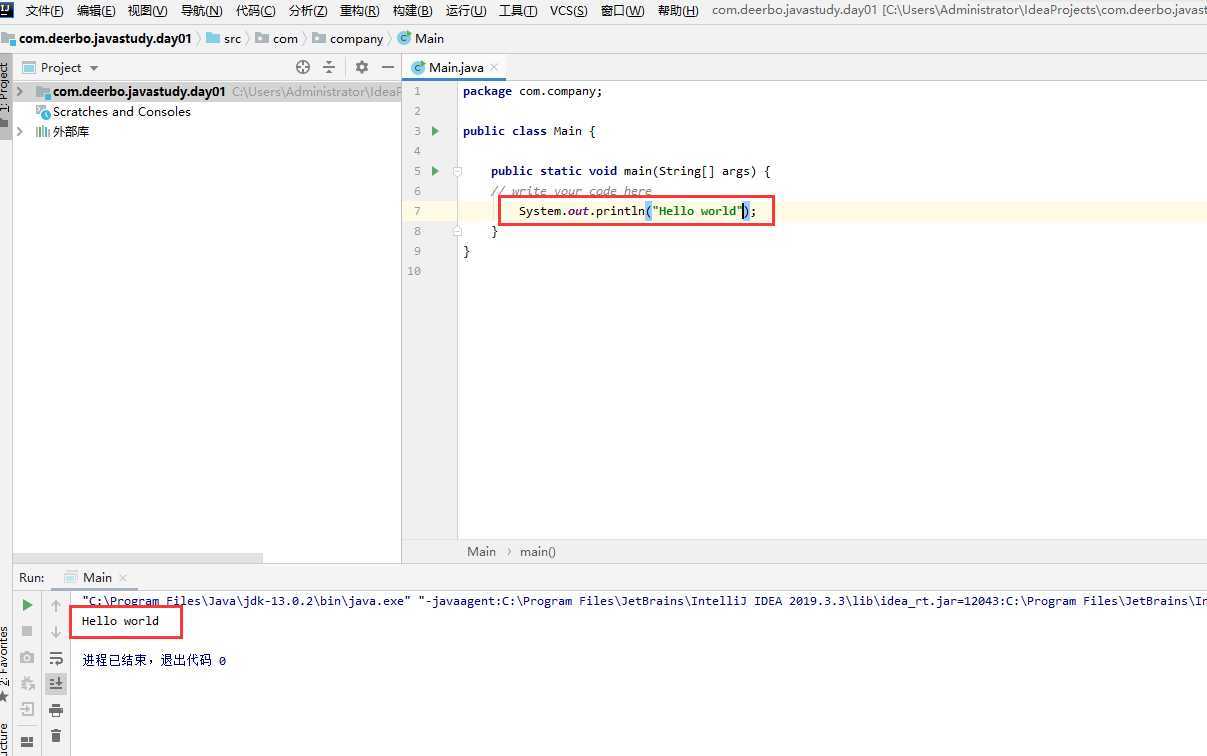Collapse all nodes in Project panel
The width and height of the screenshot is (1207, 756).
coord(329,67)
